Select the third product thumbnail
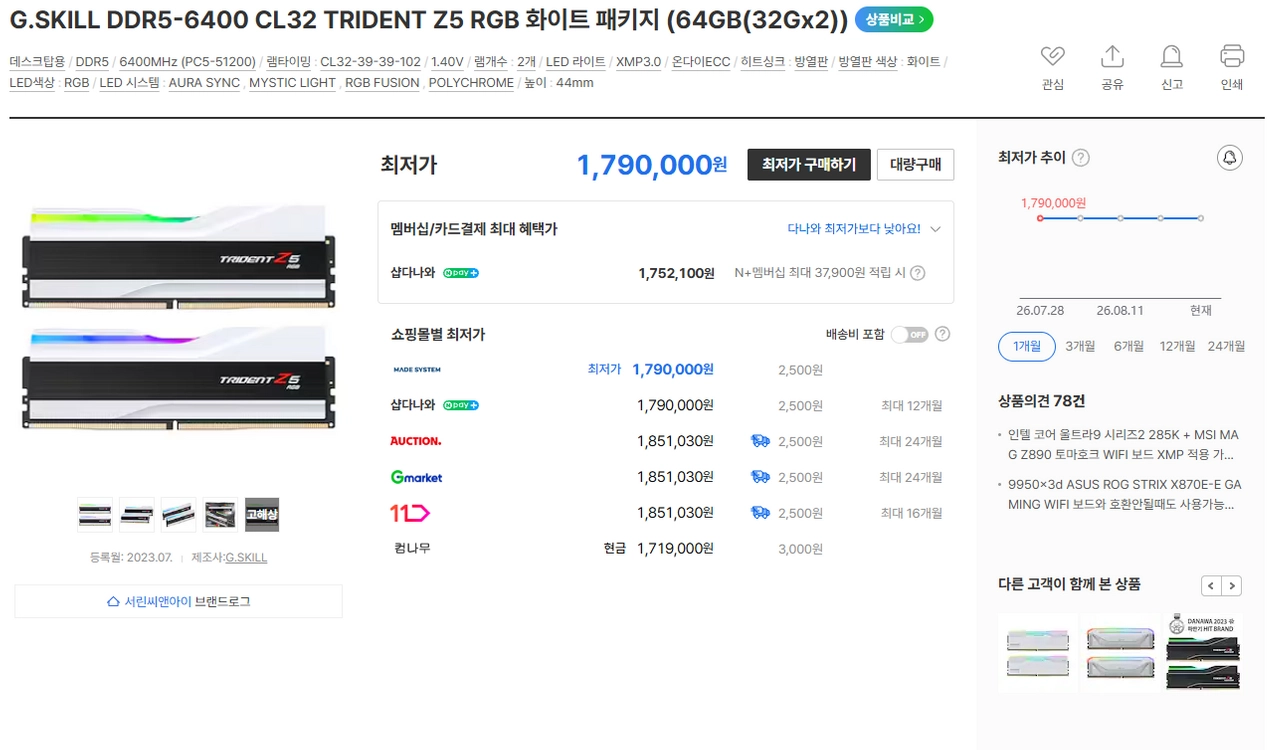The width and height of the screenshot is (1269, 750). pos(179,515)
